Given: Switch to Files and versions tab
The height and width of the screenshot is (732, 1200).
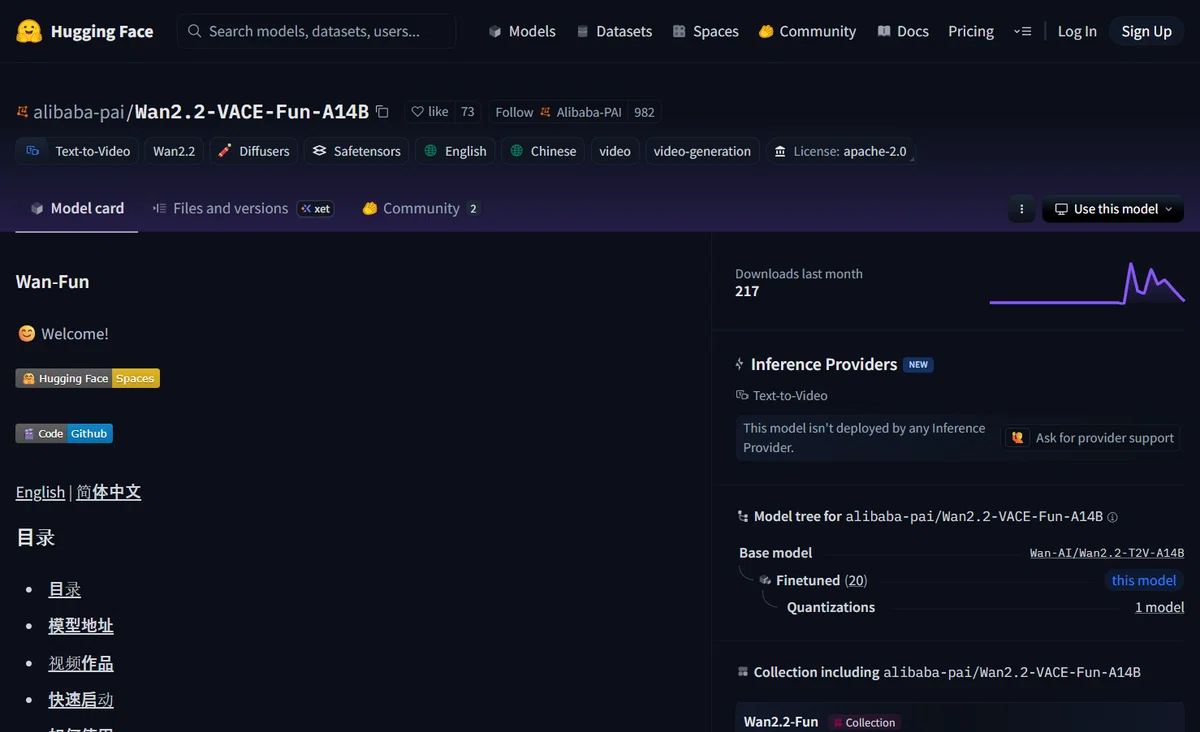Looking at the screenshot, I should coord(242,208).
